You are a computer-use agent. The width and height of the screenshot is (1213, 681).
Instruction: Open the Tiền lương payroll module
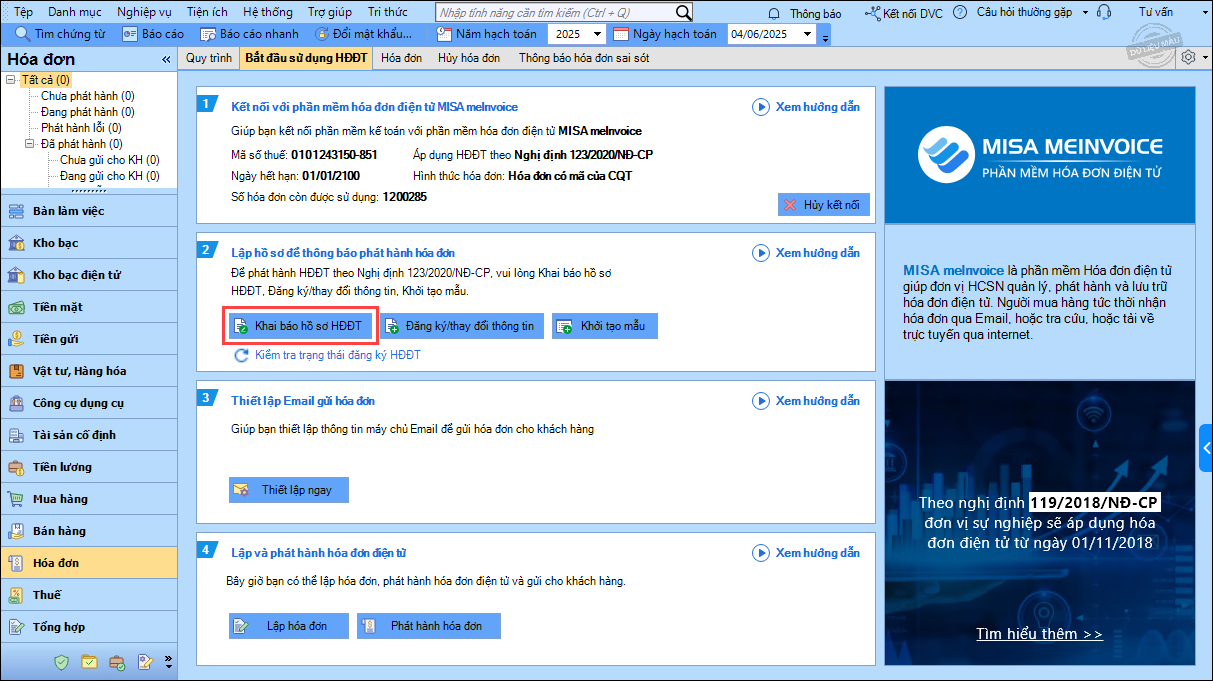pyautogui.click(x=89, y=467)
